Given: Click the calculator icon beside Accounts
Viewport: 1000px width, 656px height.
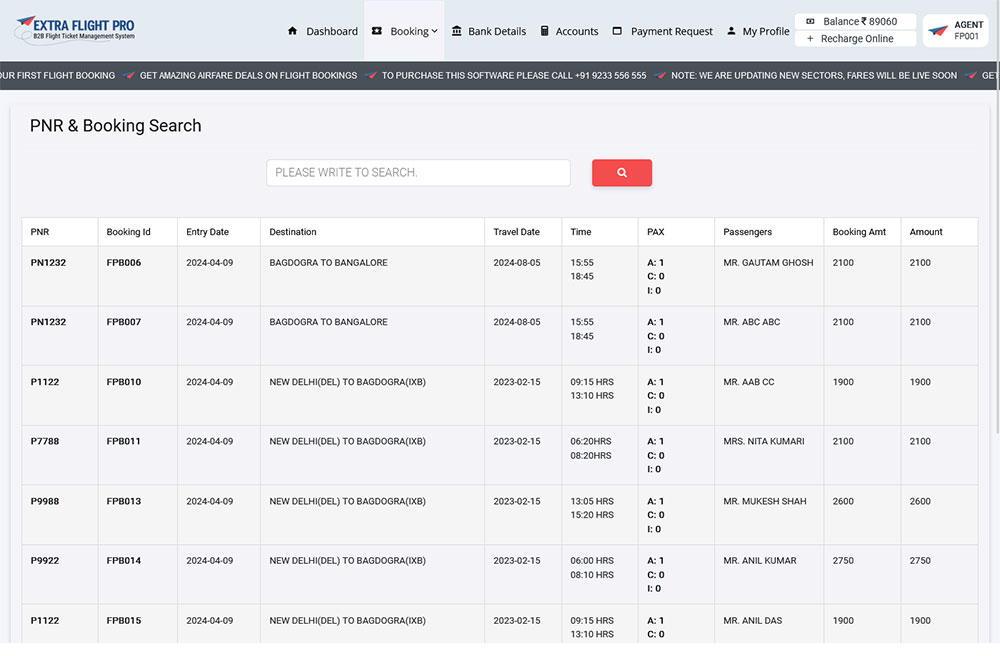Looking at the screenshot, I should tap(545, 31).
